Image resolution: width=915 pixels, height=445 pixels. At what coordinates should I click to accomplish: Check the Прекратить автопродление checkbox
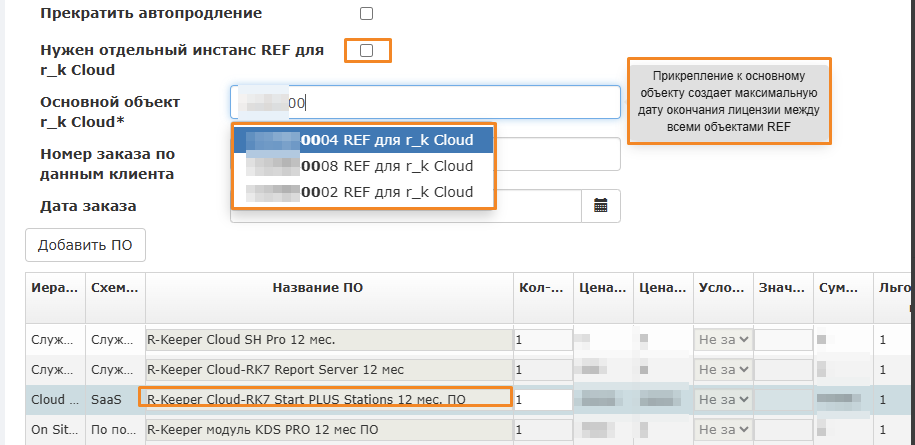(x=366, y=13)
